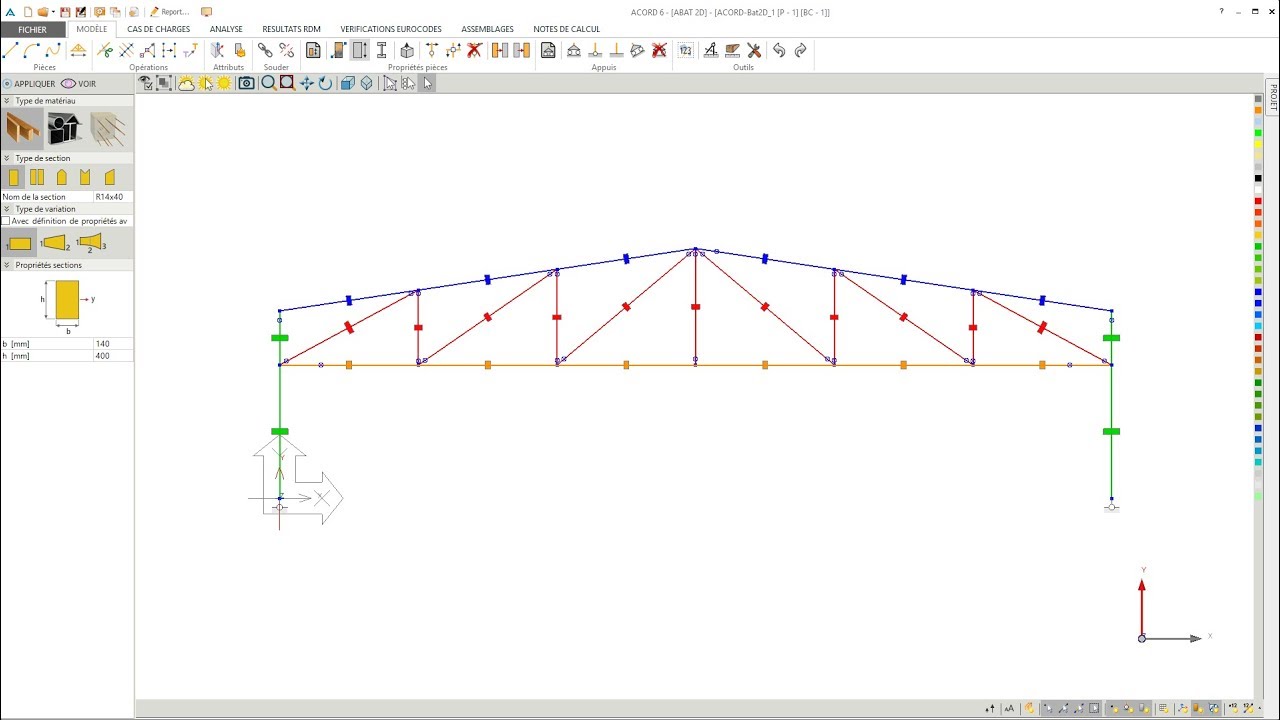Viewport: 1280px width, 720px height.
Task: Open the dropdown arrow next to open folder
Action: (x=52, y=12)
